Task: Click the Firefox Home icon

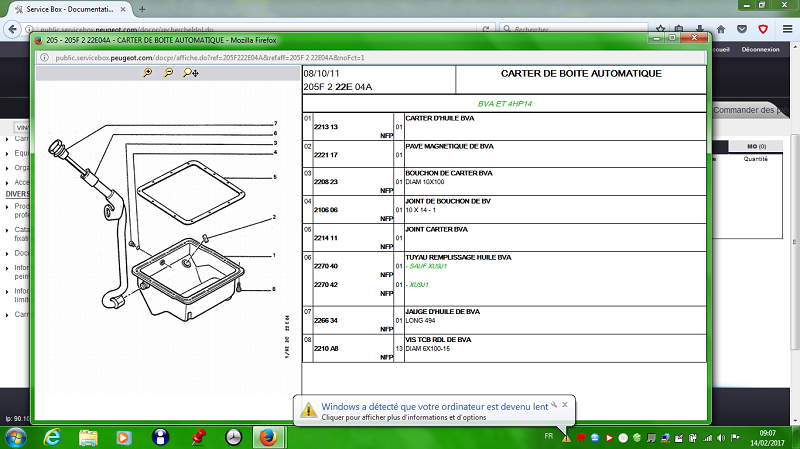Action: click(721, 29)
